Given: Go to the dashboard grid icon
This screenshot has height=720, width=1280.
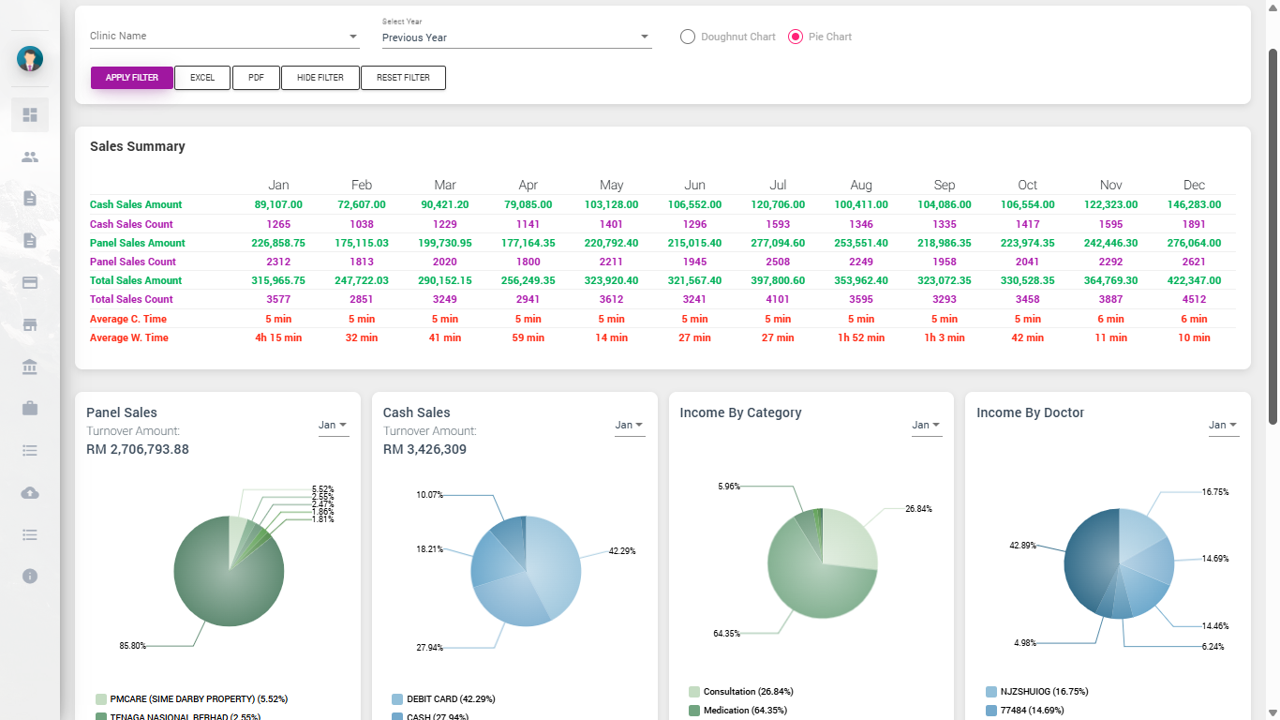Looking at the screenshot, I should 30,115.
